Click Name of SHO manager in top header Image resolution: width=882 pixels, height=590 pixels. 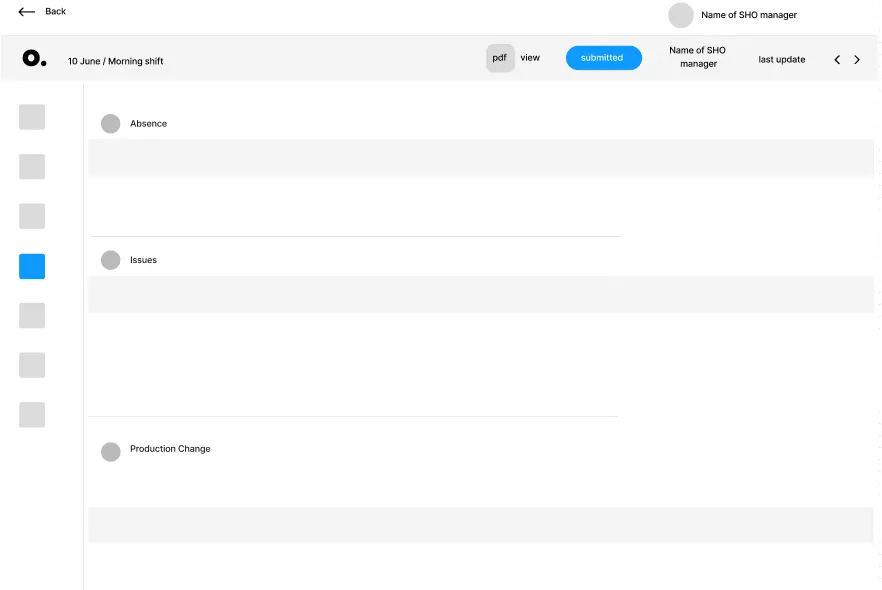[749, 15]
